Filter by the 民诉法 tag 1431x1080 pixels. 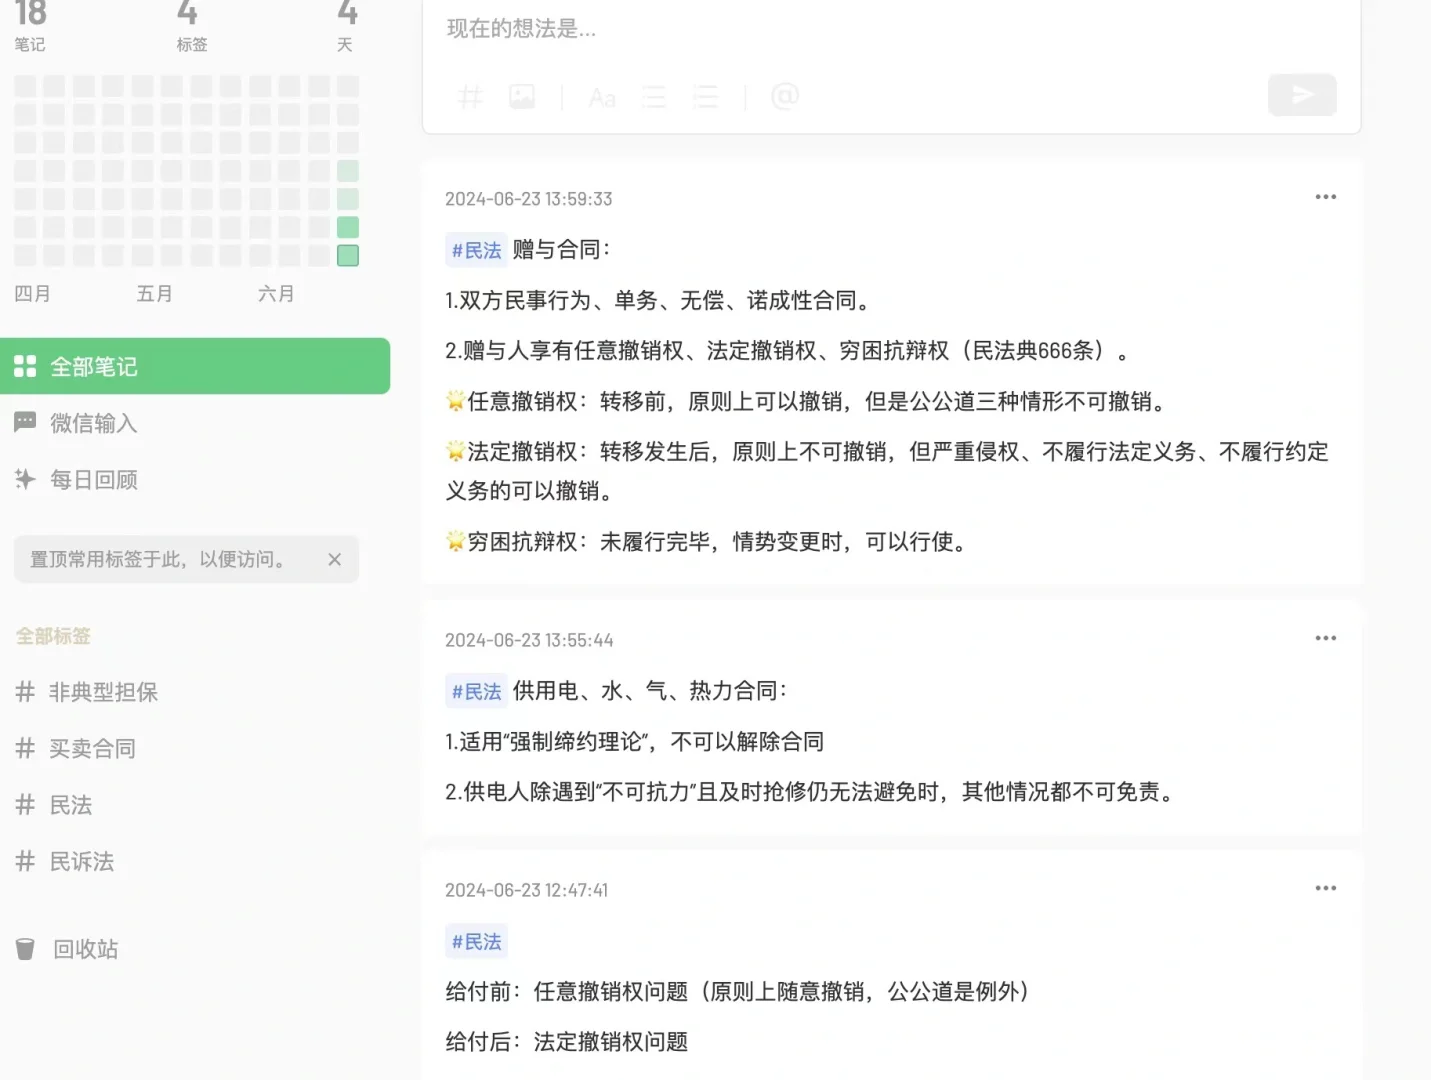click(x=65, y=861)
